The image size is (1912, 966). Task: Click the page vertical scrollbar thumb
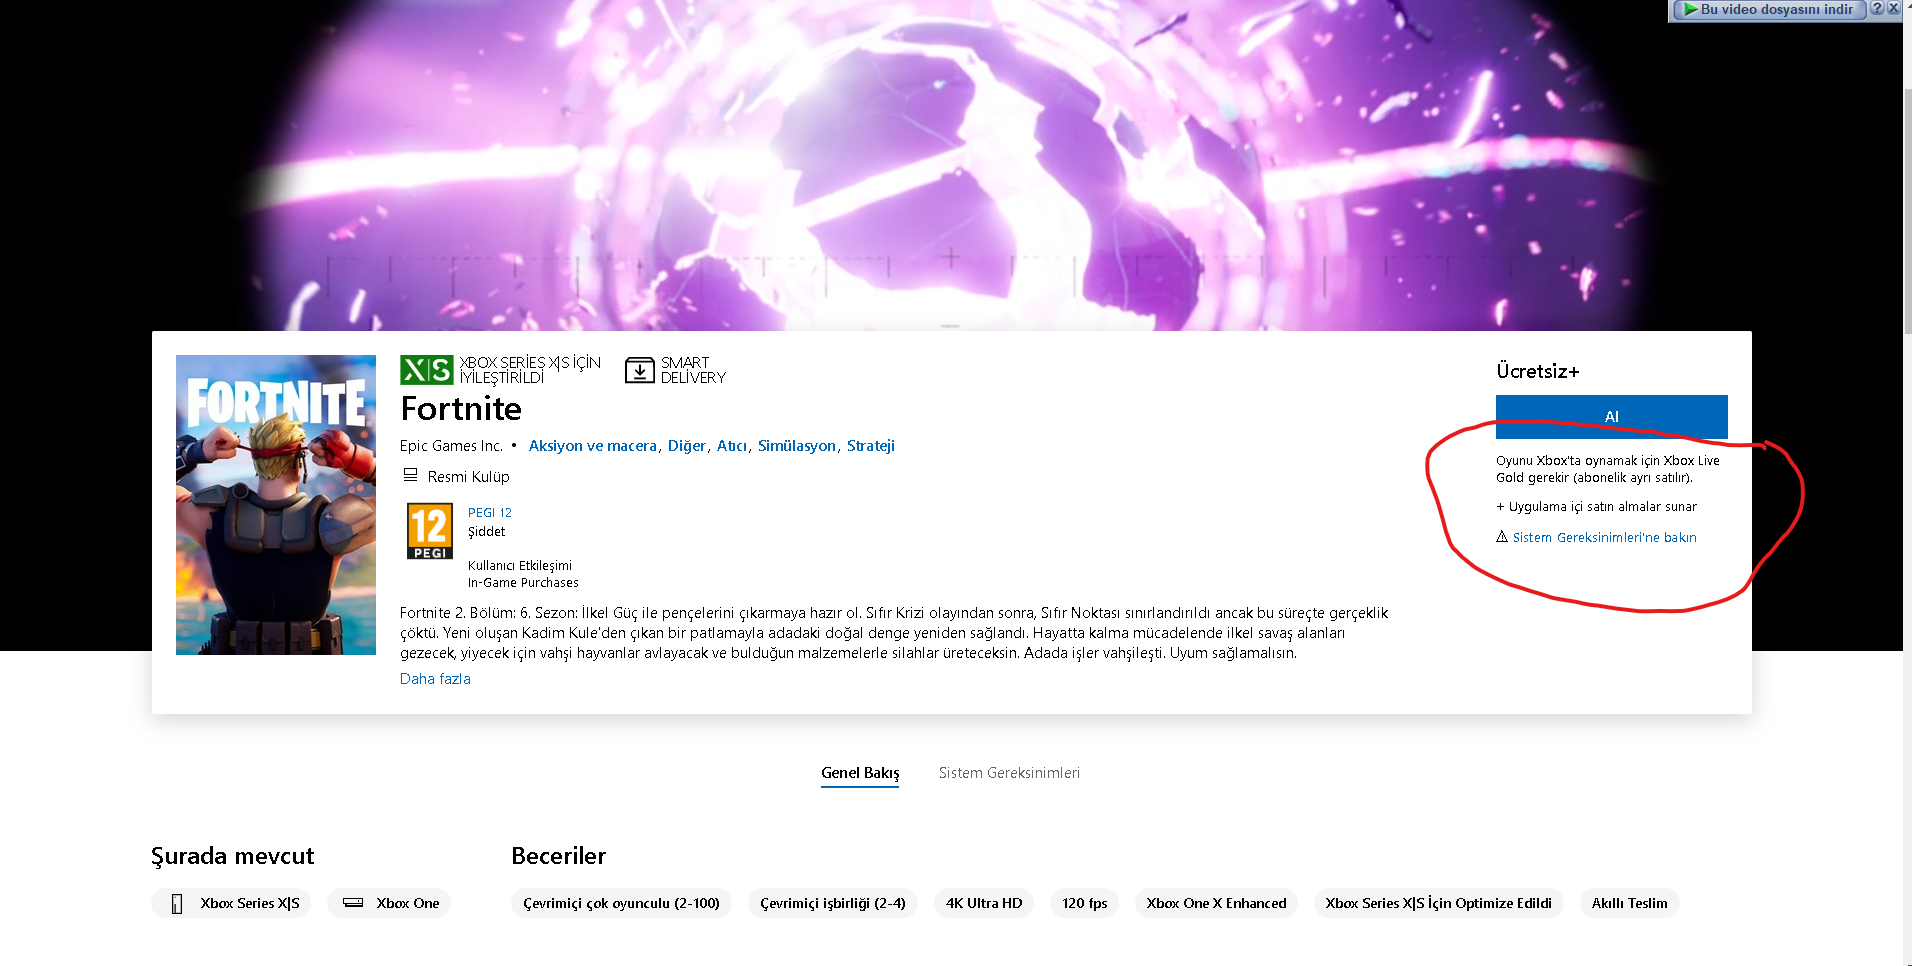(1907, 210)
